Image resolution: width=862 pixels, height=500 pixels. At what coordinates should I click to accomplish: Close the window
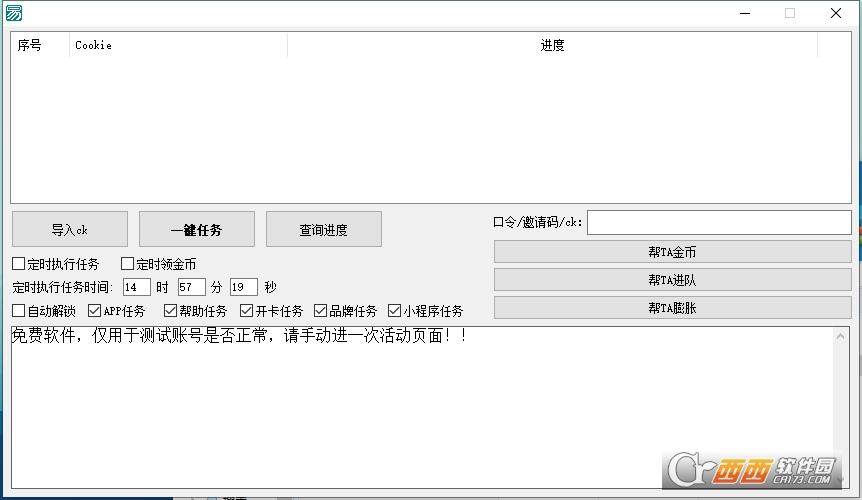point(836,13)
